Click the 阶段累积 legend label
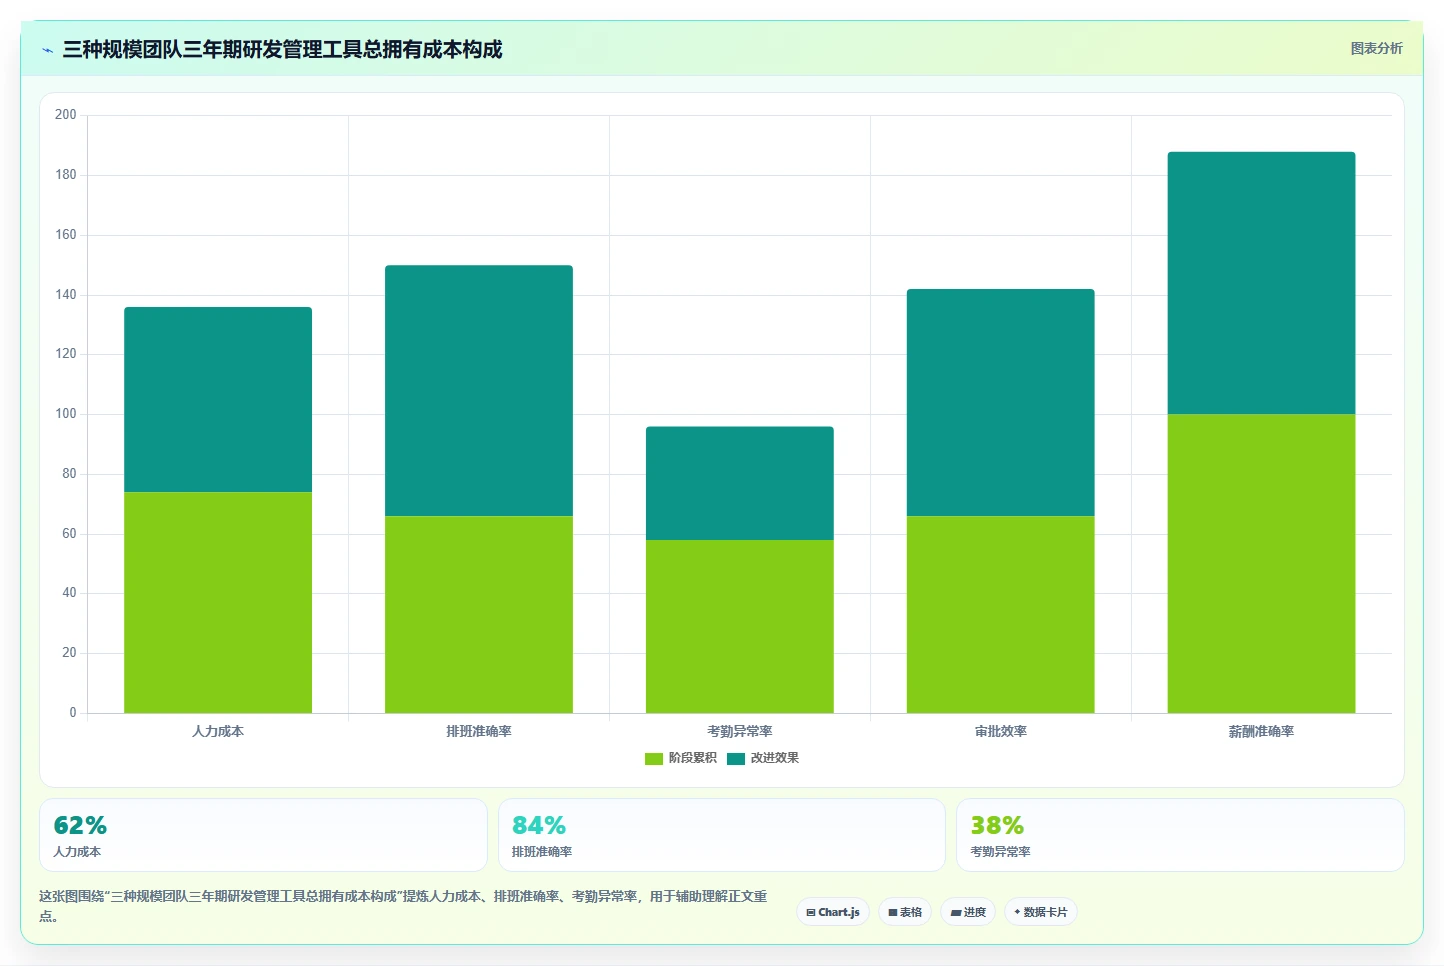This screenshot has height=966, width=1444. tap(692, 758)
